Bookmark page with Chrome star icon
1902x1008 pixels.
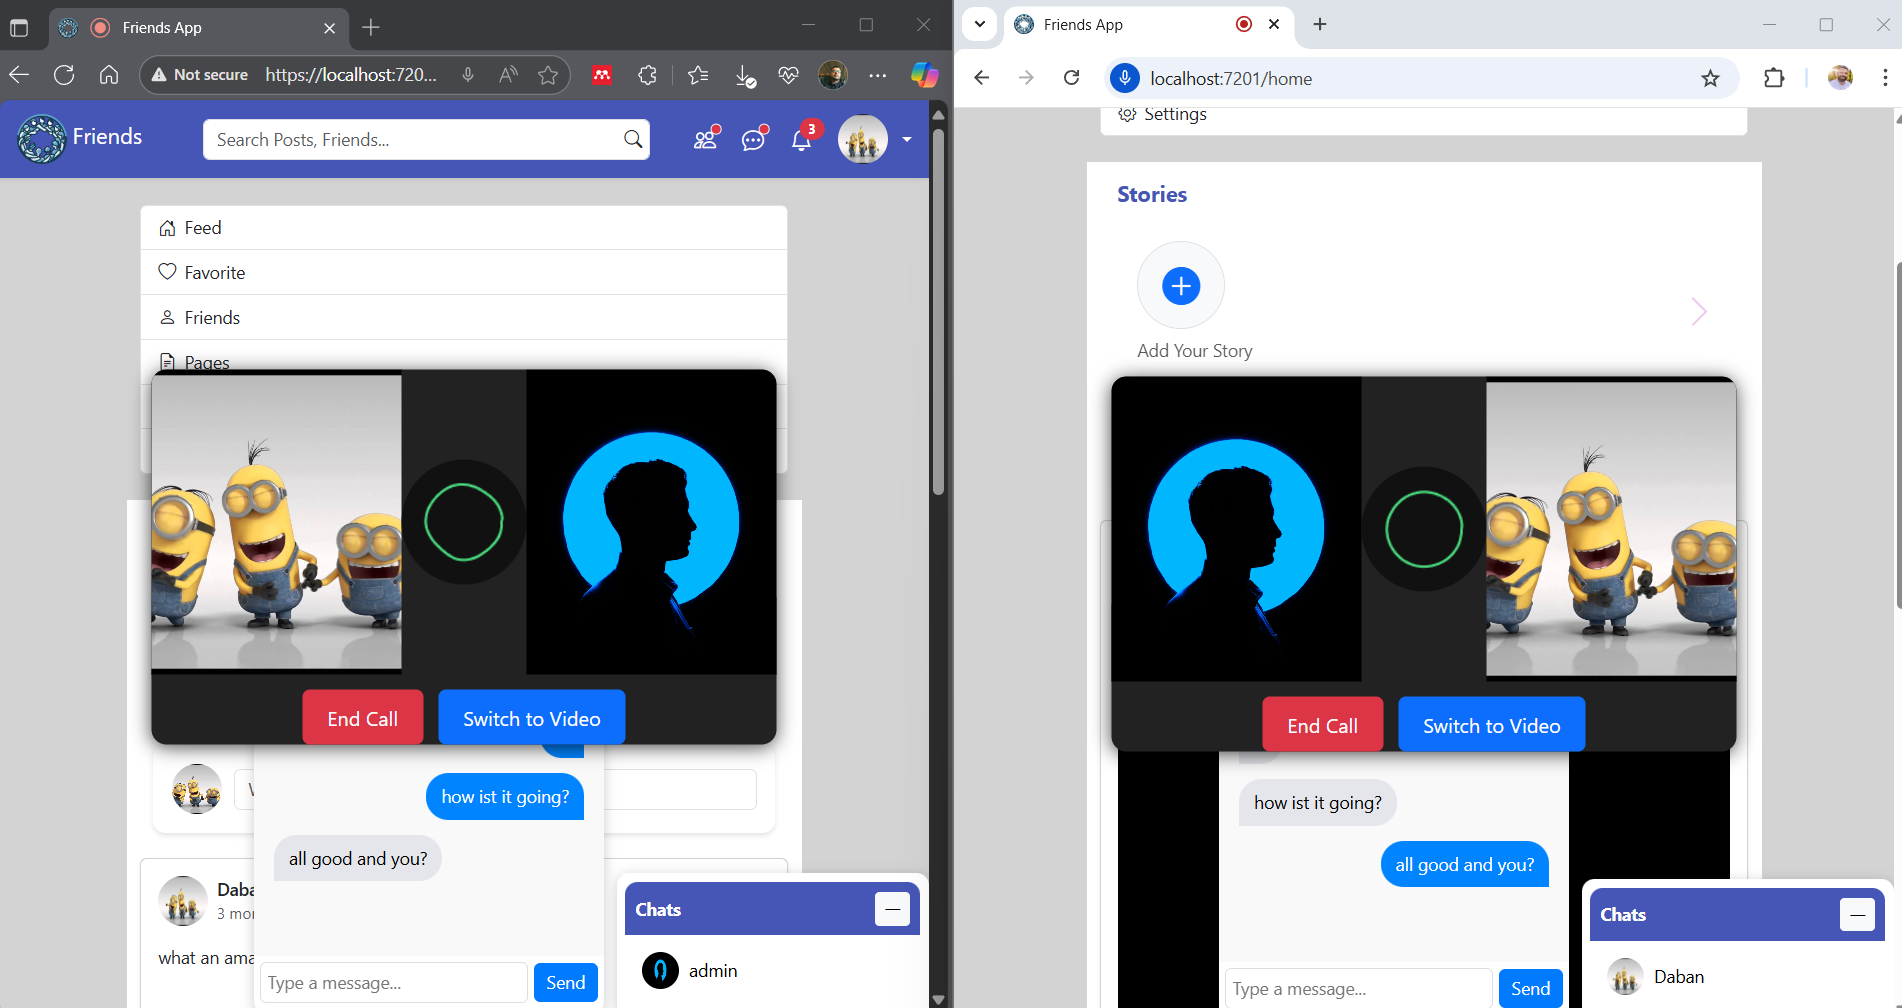(1710, 78)
